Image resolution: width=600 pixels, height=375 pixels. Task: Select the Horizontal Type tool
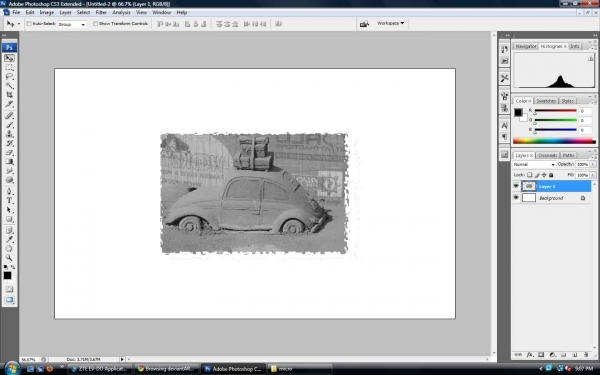pos(9,201)
